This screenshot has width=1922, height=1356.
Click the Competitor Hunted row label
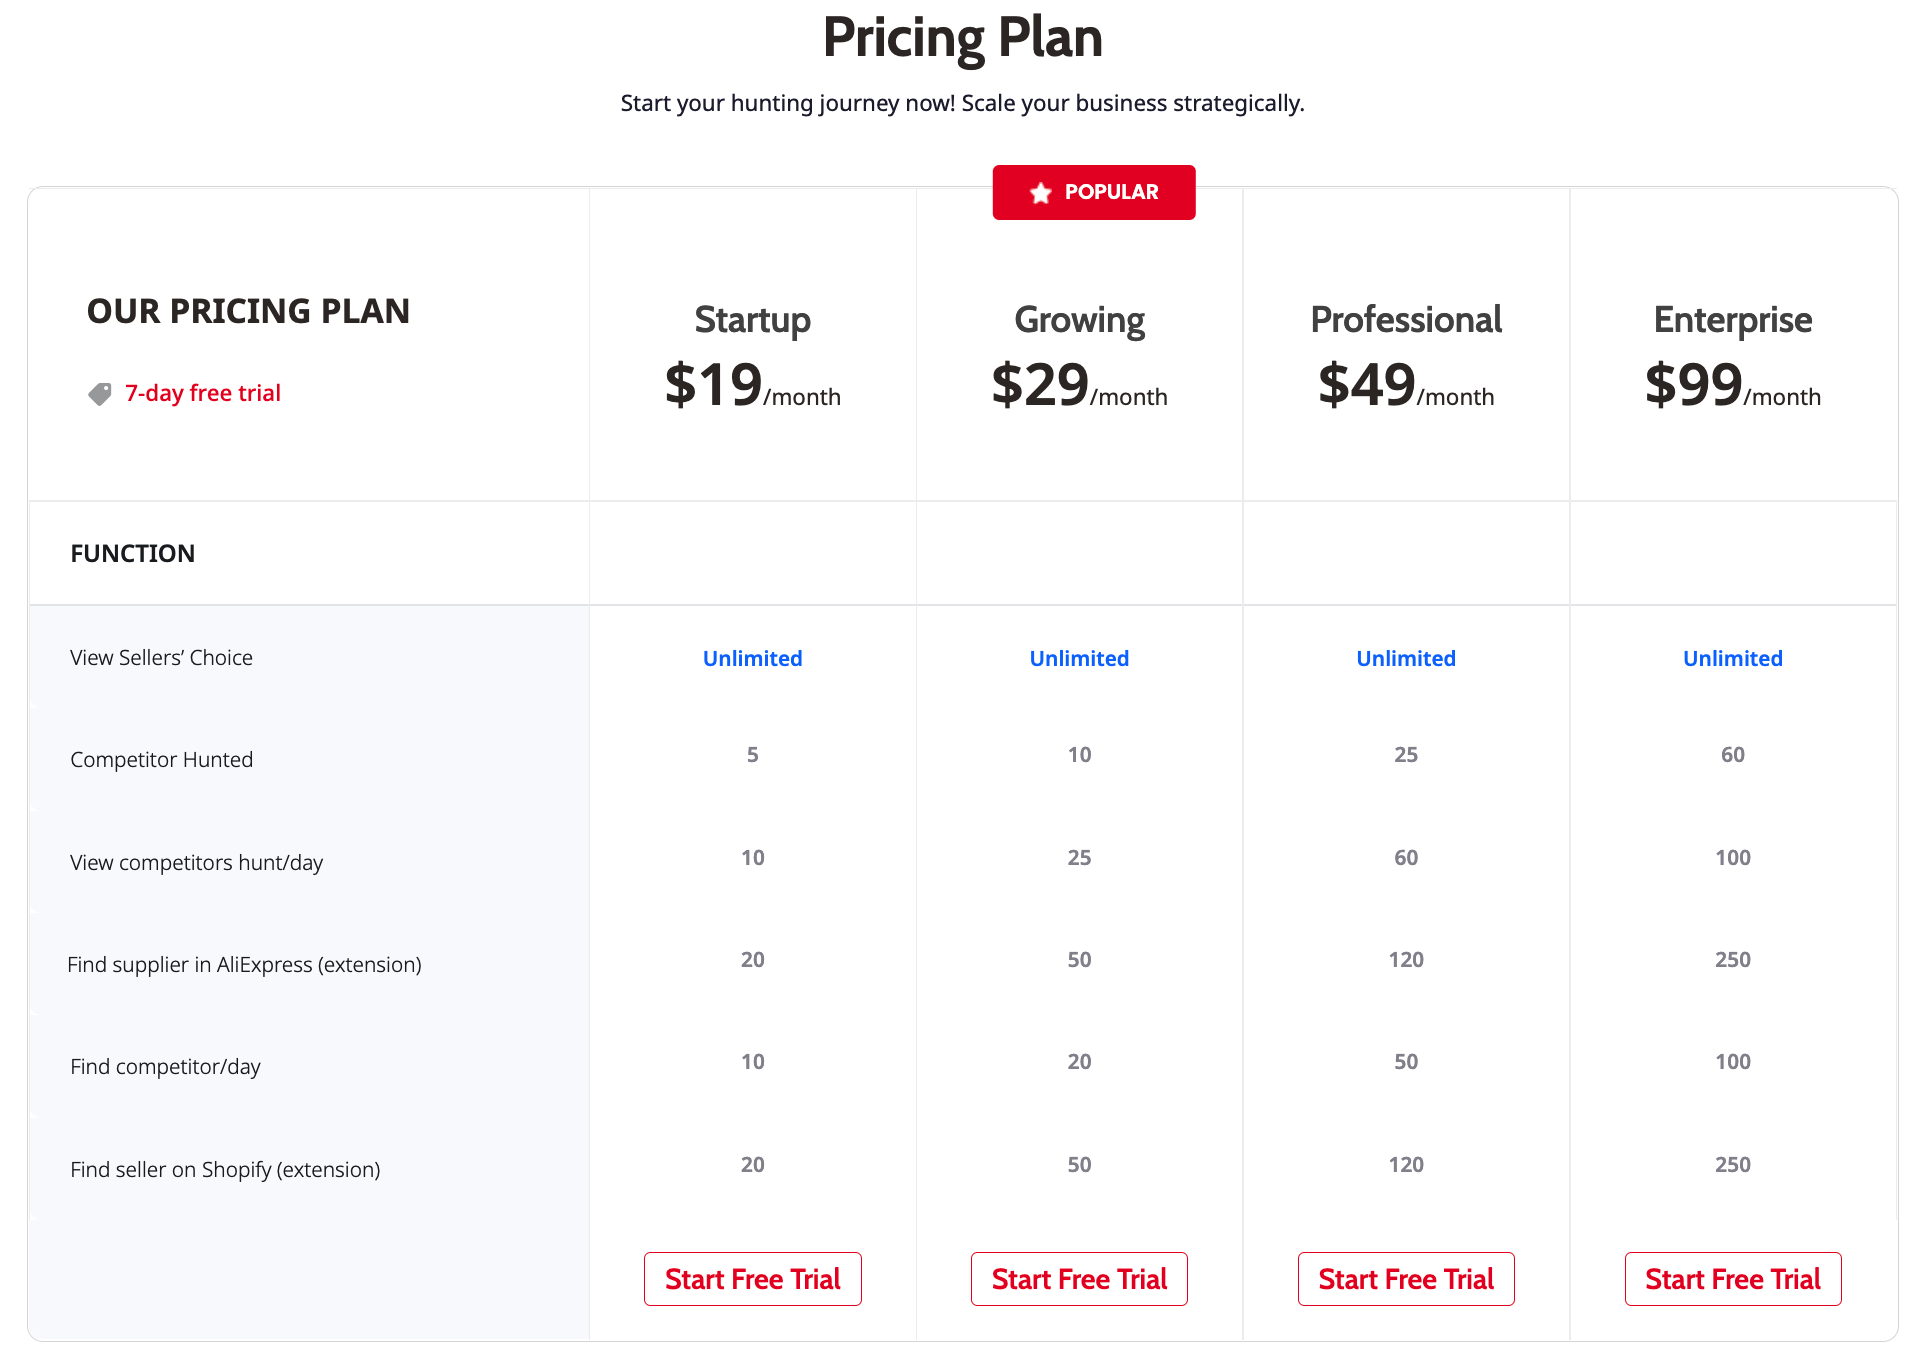pos(161,760)
